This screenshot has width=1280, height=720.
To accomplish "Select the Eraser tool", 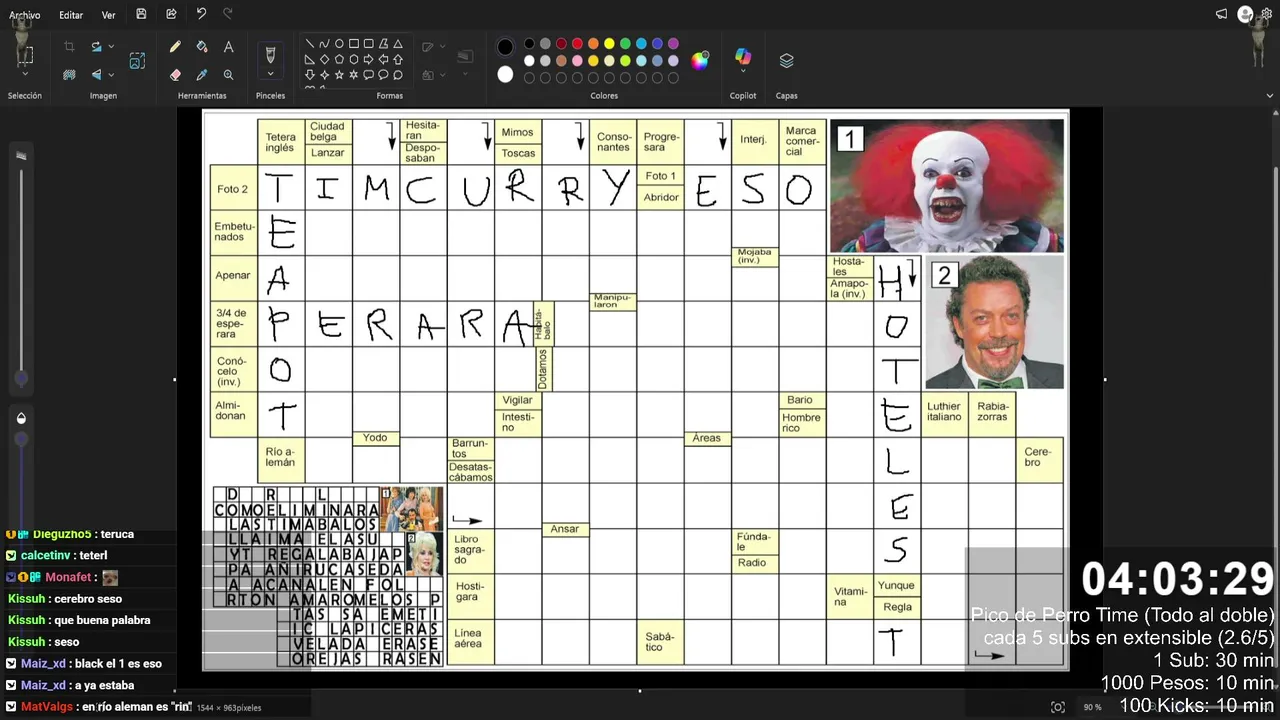I will [175, 75].
